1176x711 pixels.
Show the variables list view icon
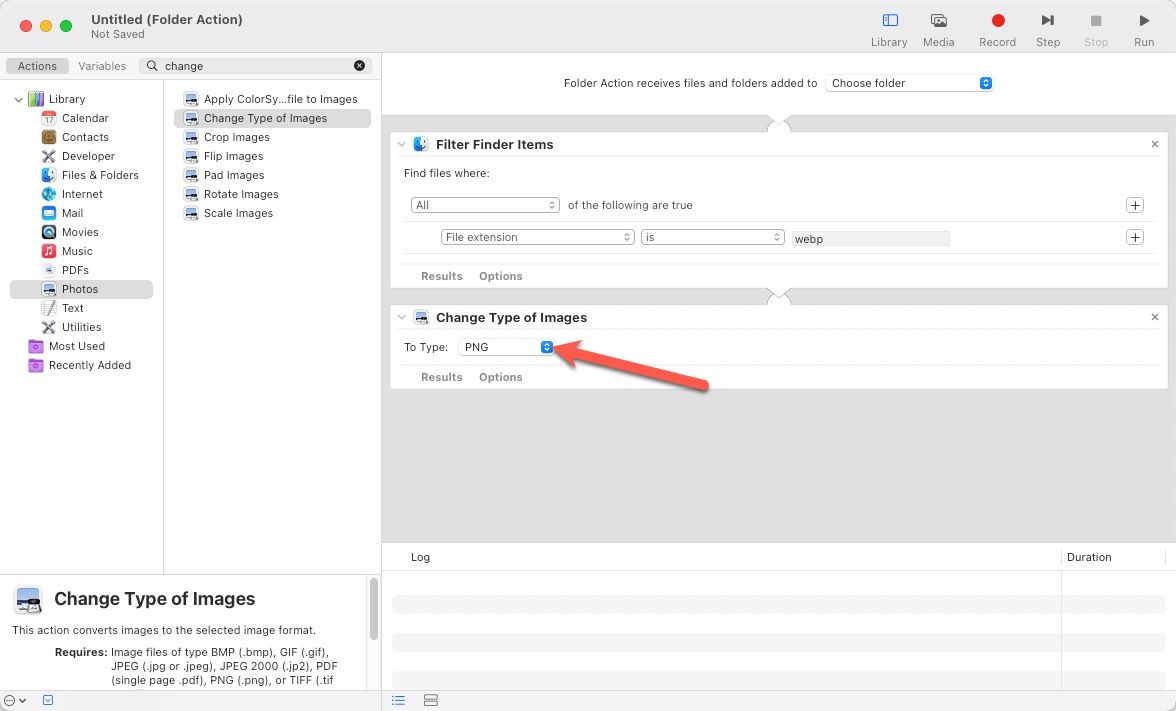tap(430, 700)
